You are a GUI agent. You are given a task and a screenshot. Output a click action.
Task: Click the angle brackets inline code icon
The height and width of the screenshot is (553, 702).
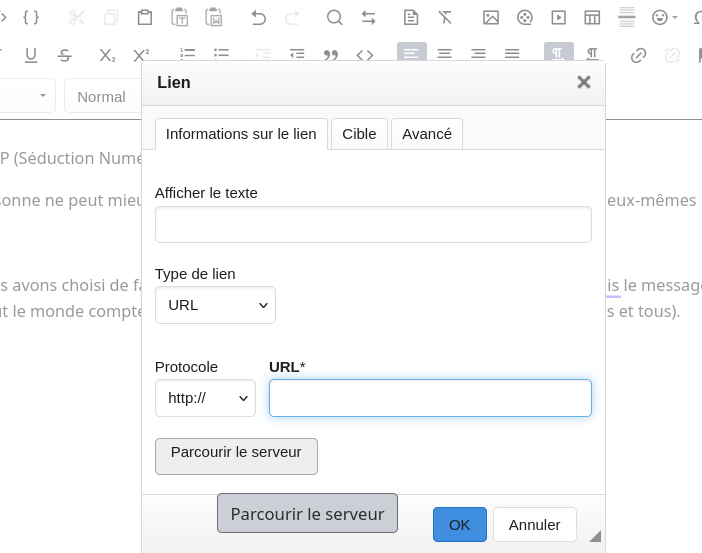point(365,55)
